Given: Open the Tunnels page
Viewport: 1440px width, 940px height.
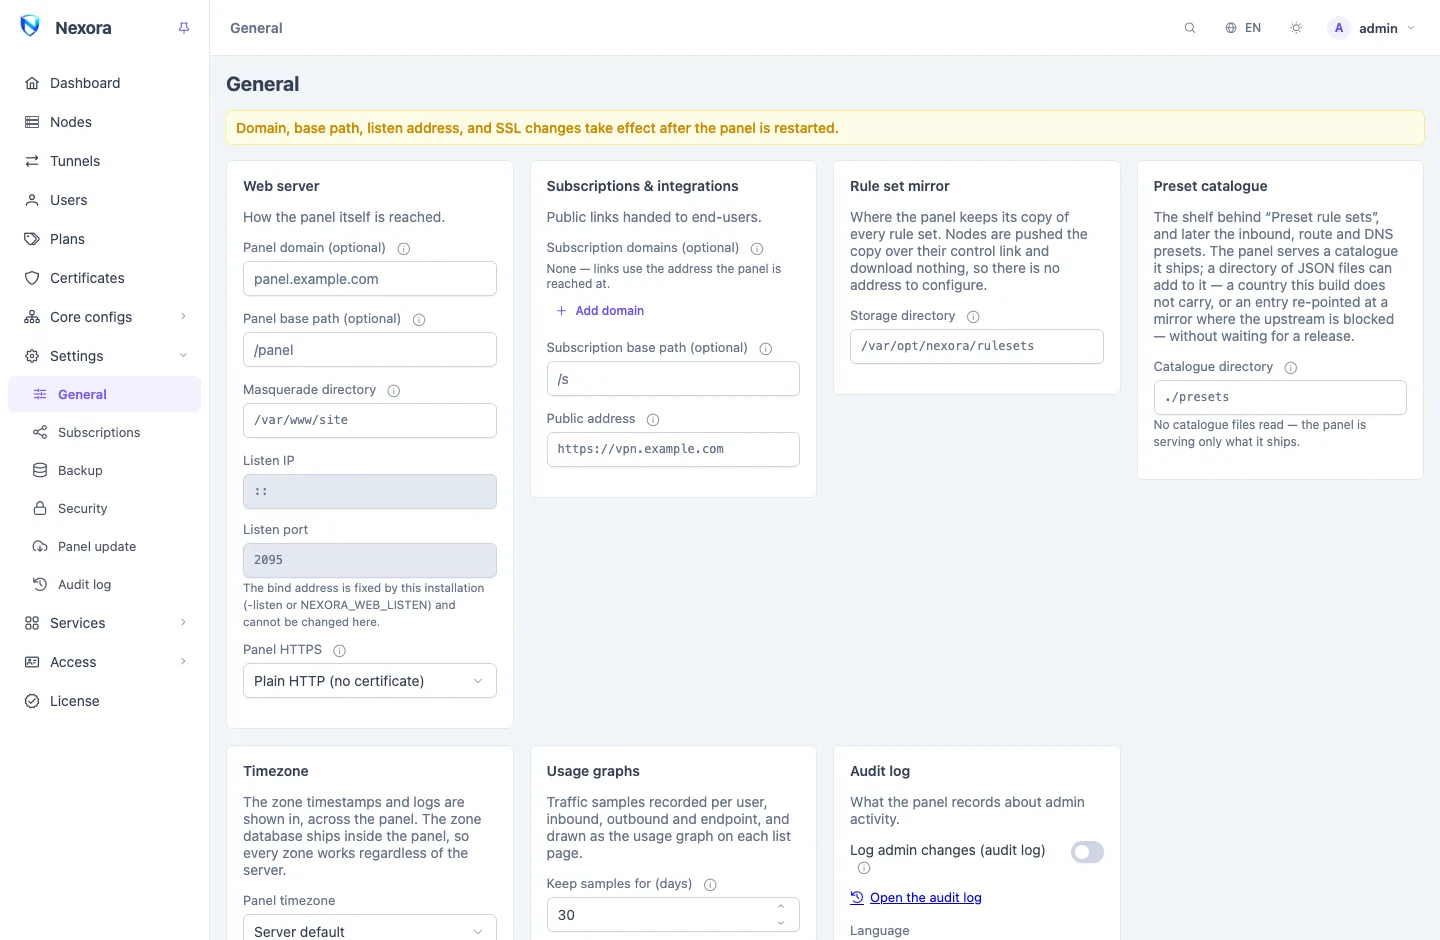Looking at the screenshot, I should [x=105, y=161].
